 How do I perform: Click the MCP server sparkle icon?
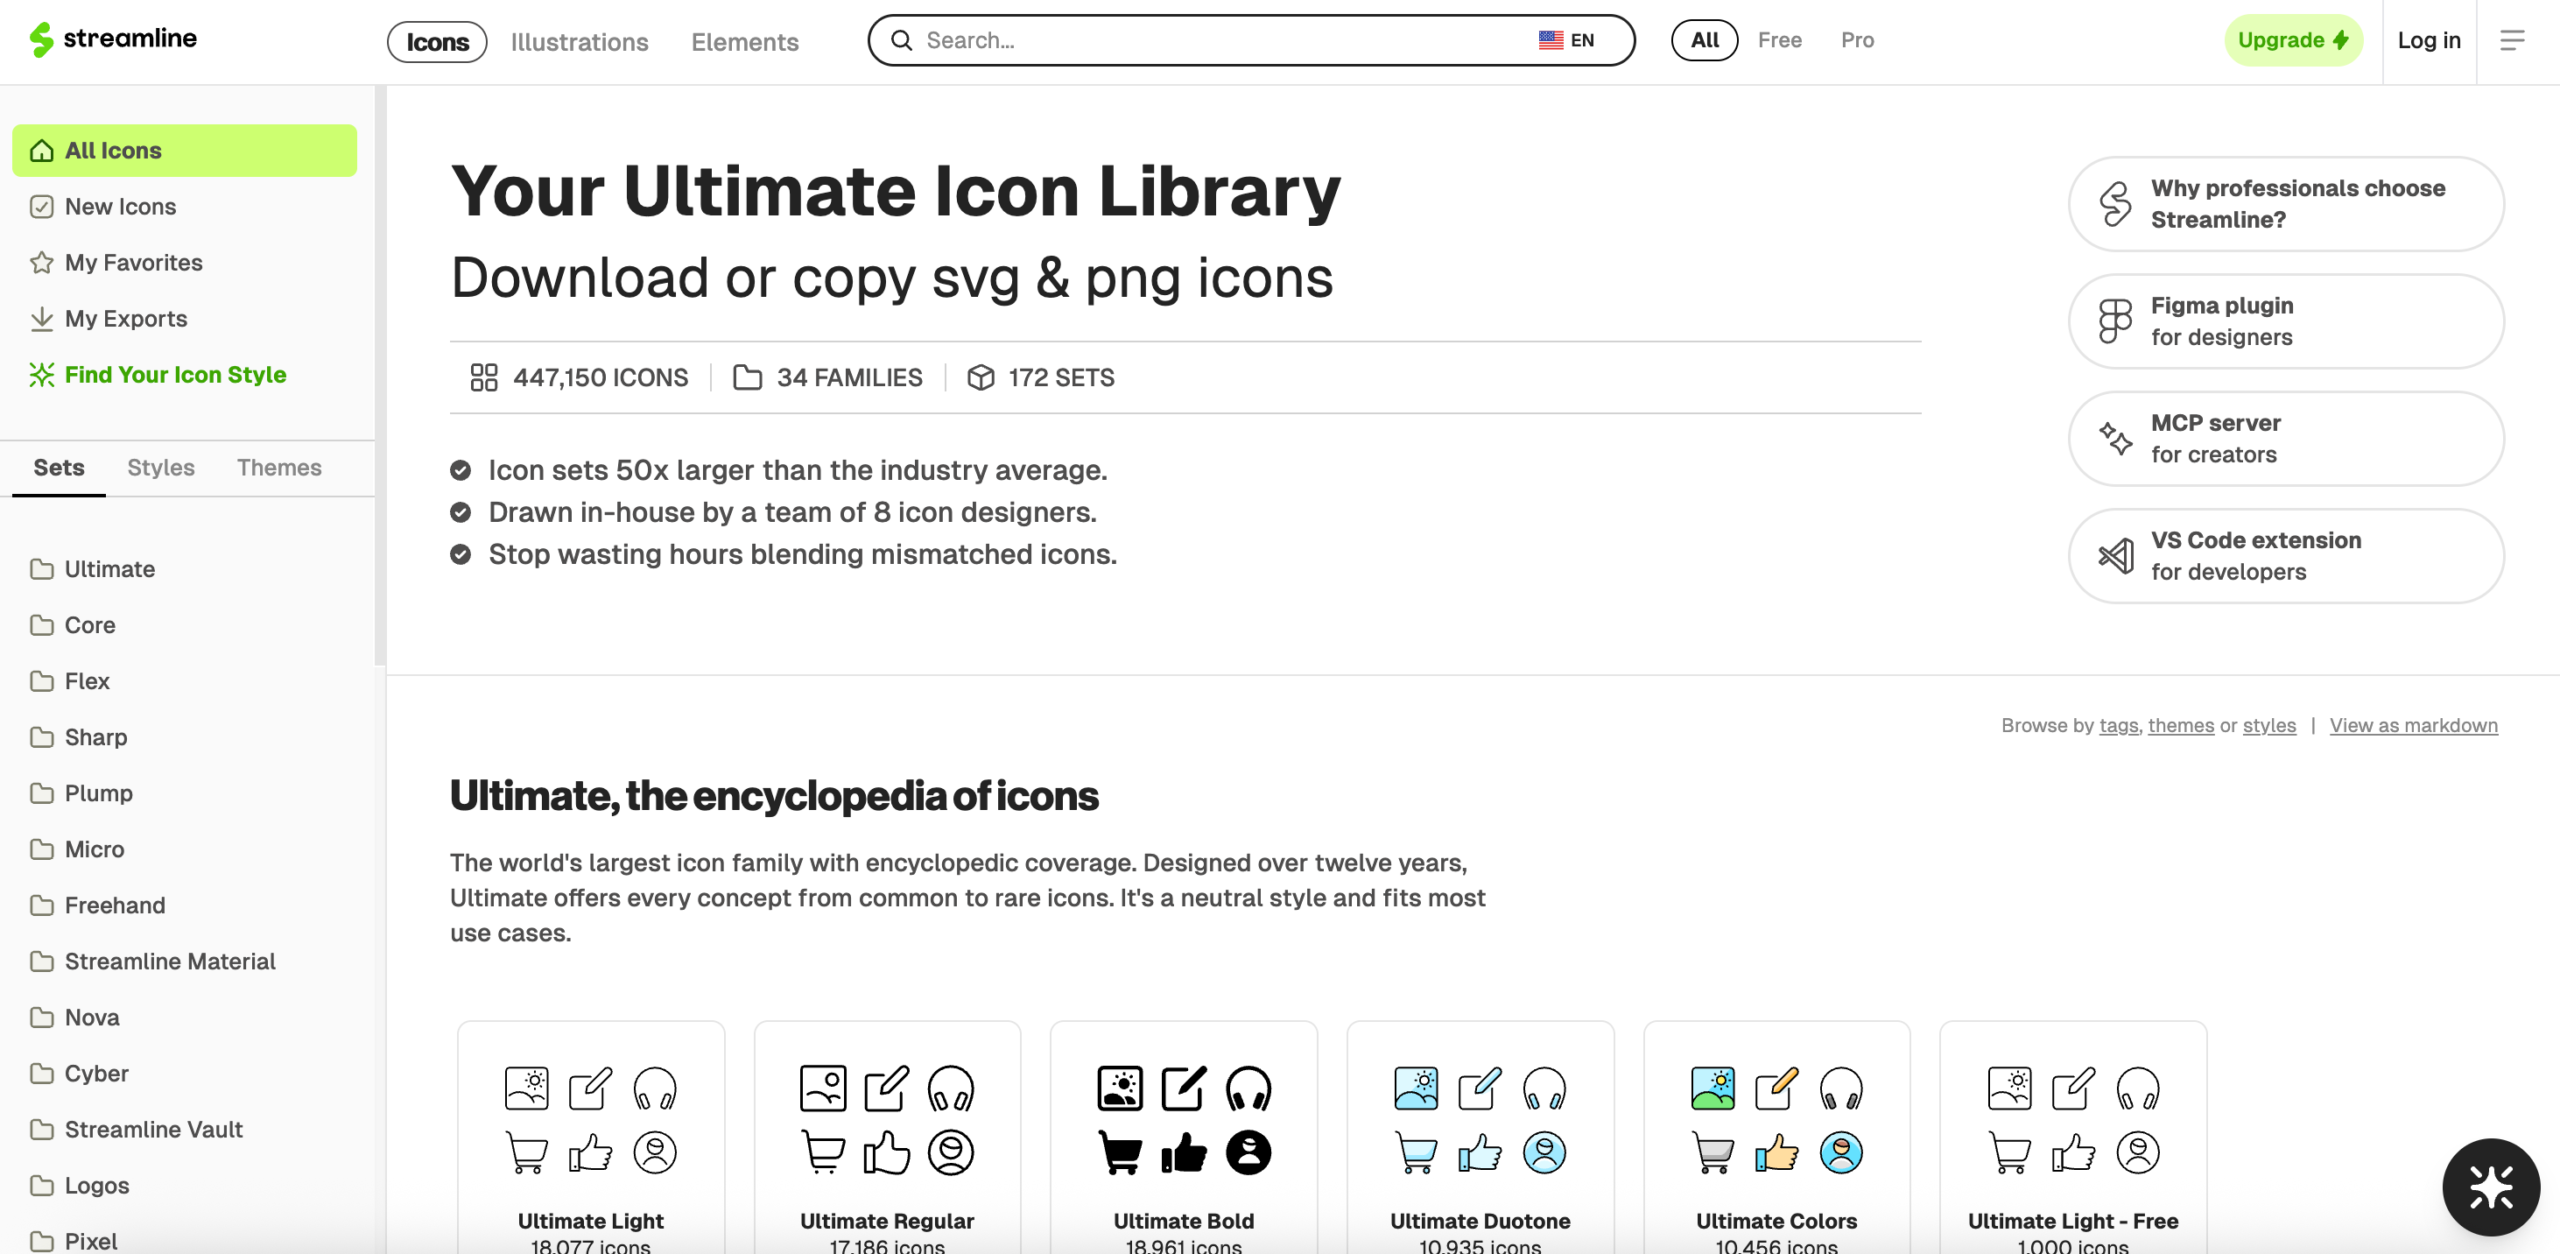tap(2115, 438)
